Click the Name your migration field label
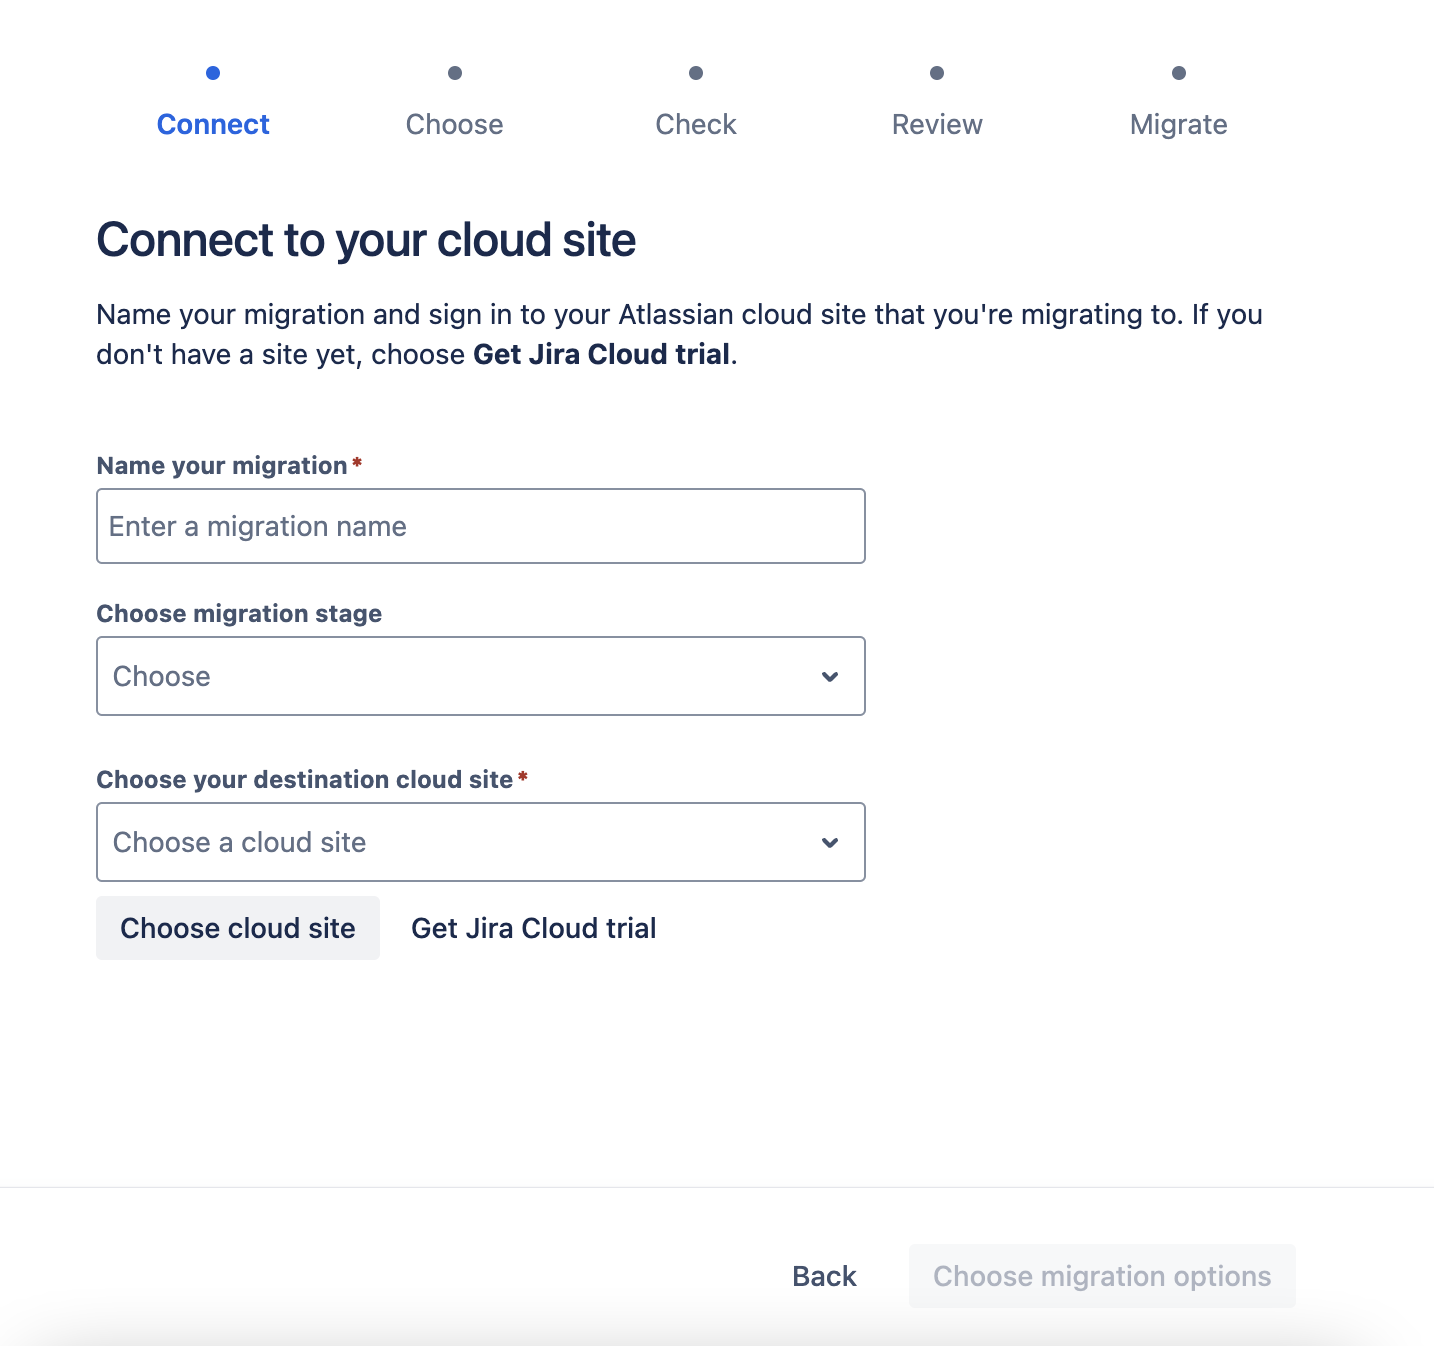 click(222, 466)
